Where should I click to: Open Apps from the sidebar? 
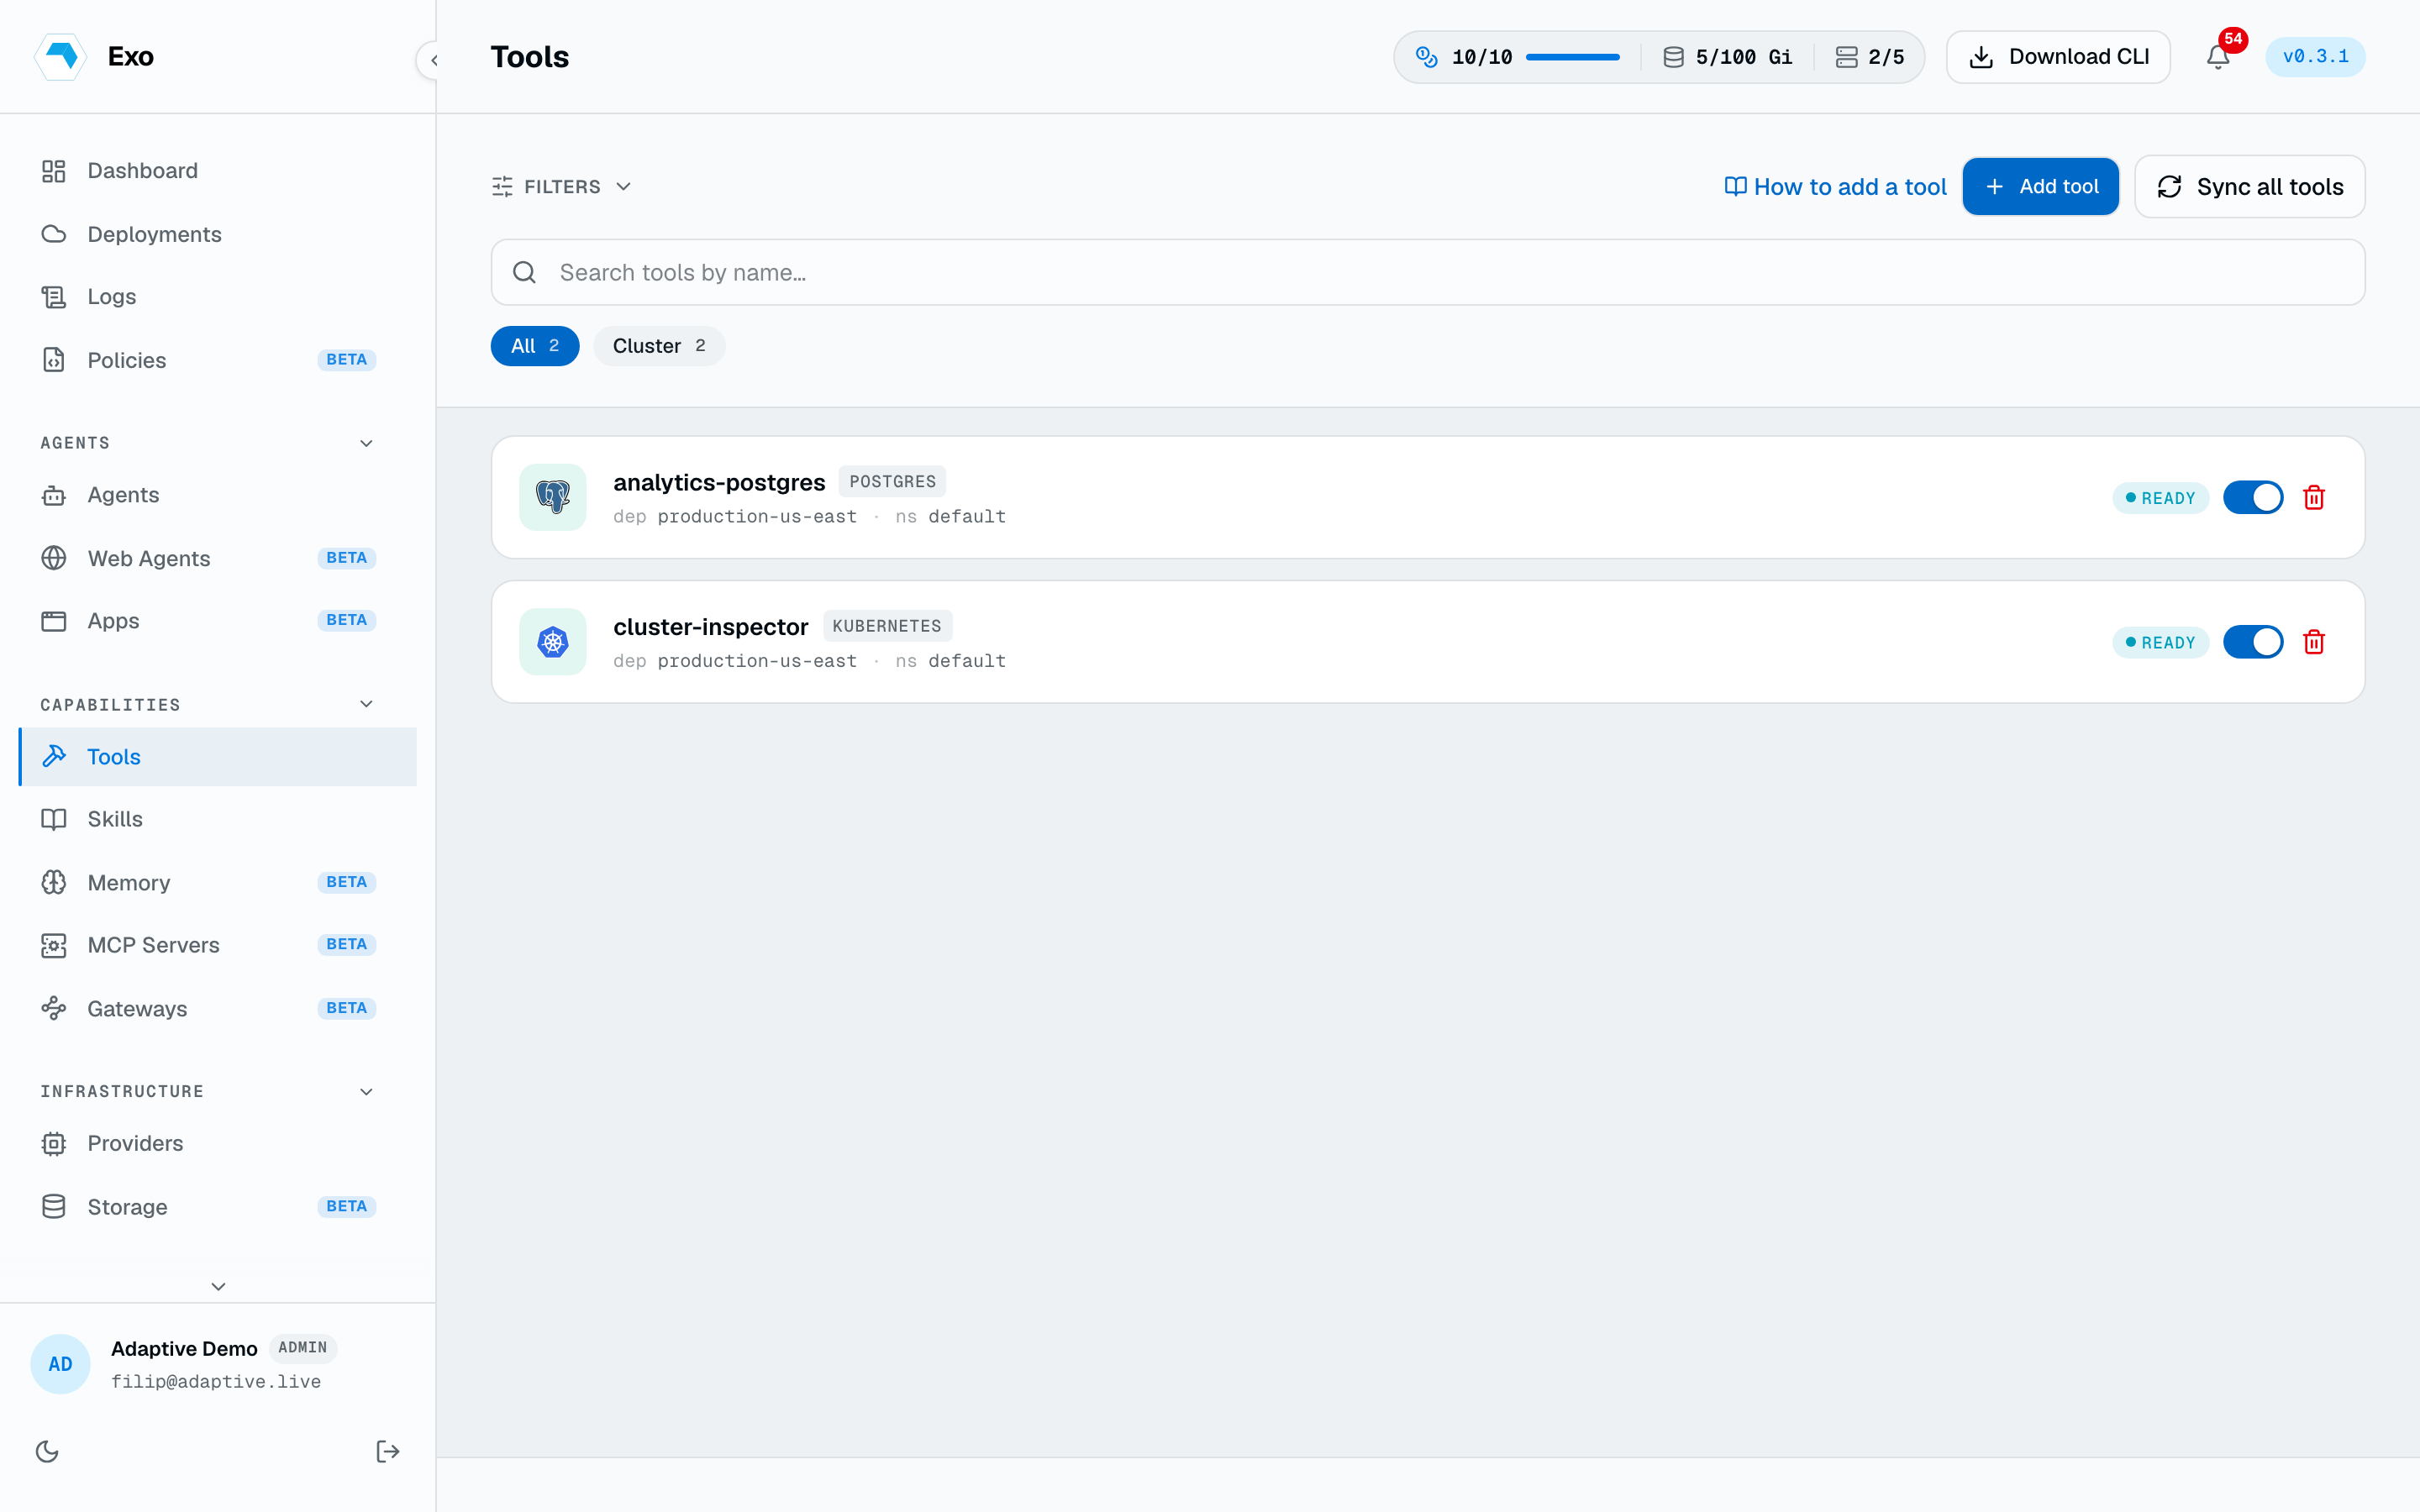tap(217, 621)
